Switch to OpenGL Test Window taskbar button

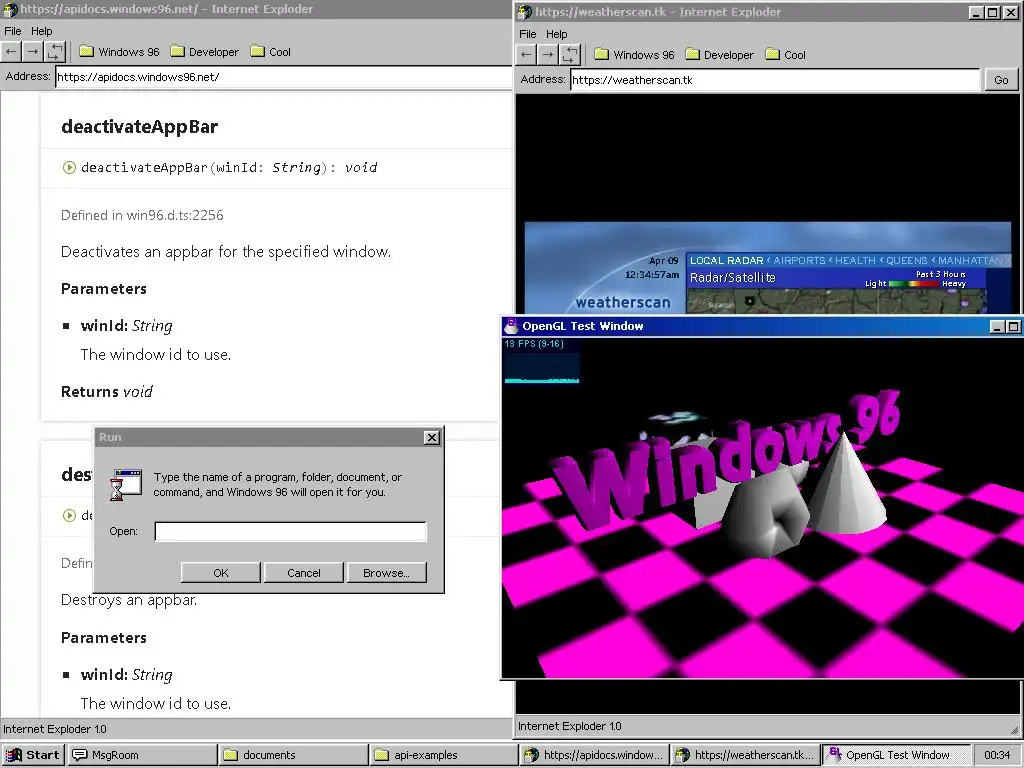895,755
